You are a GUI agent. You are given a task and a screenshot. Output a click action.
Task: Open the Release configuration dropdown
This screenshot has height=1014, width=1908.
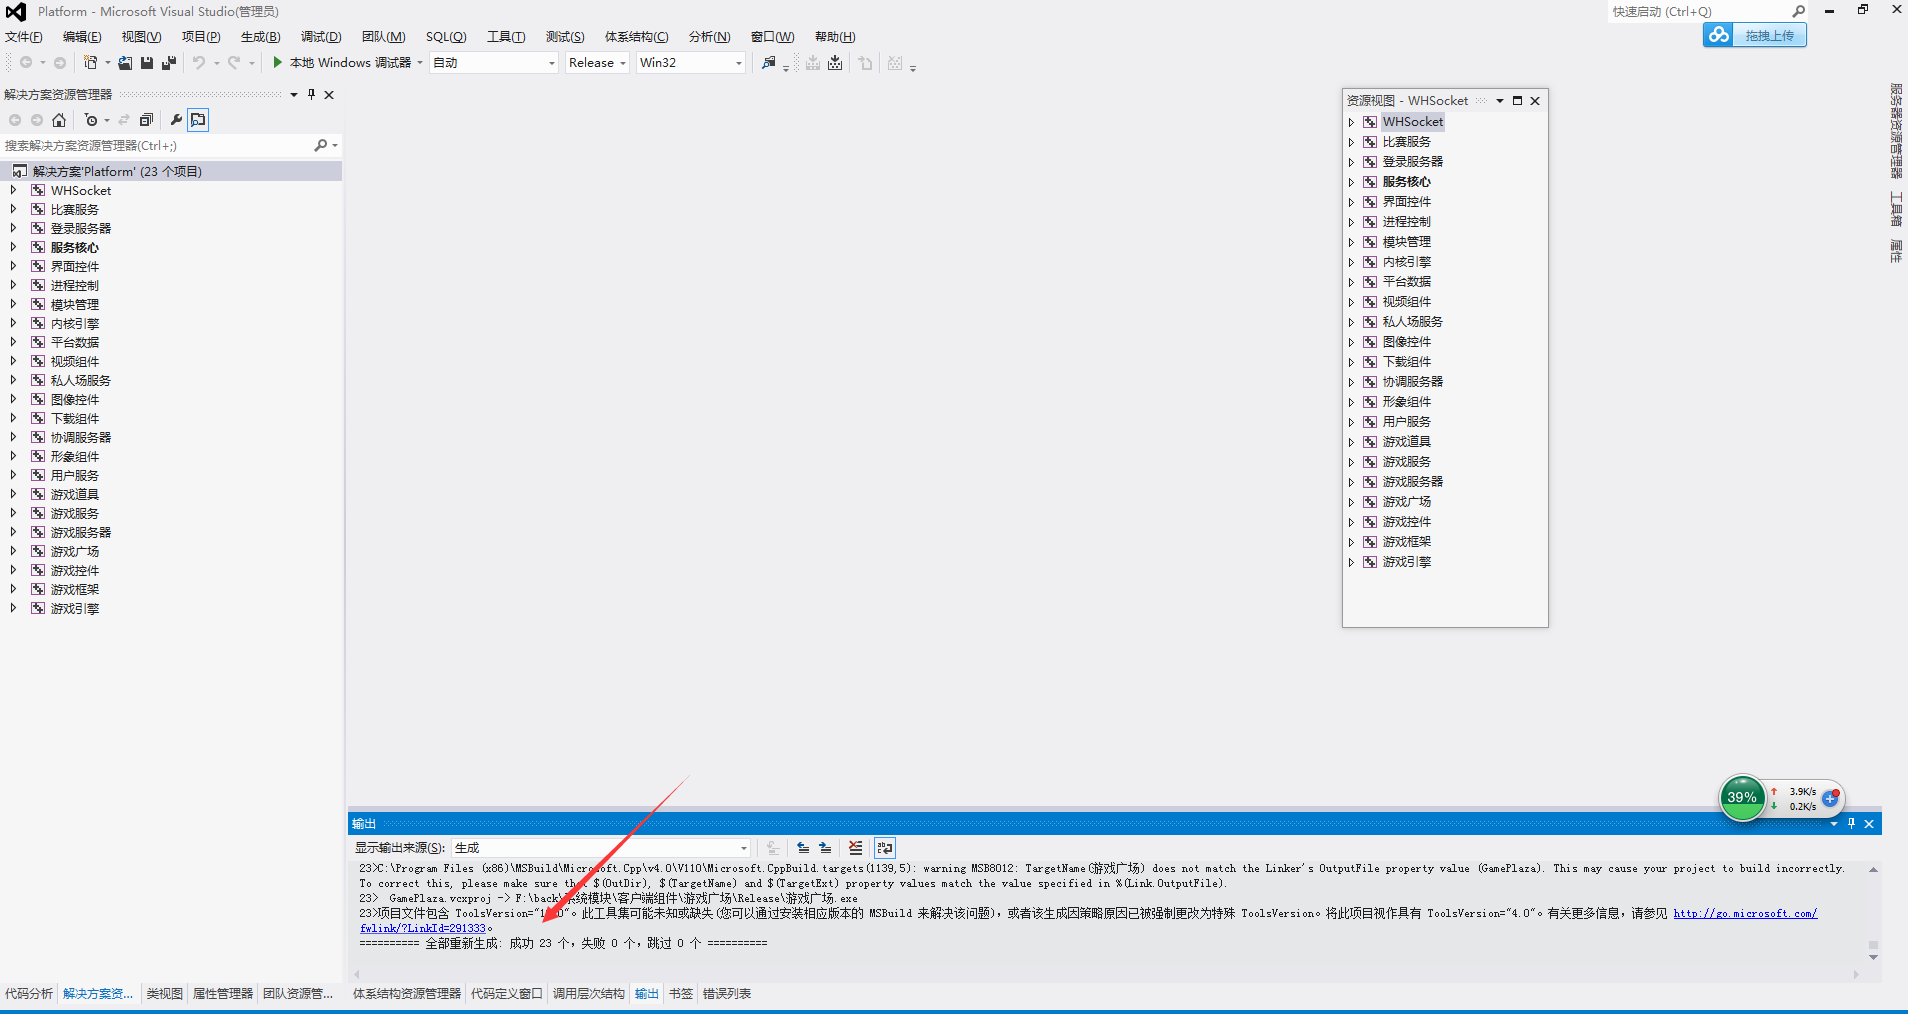597,63
